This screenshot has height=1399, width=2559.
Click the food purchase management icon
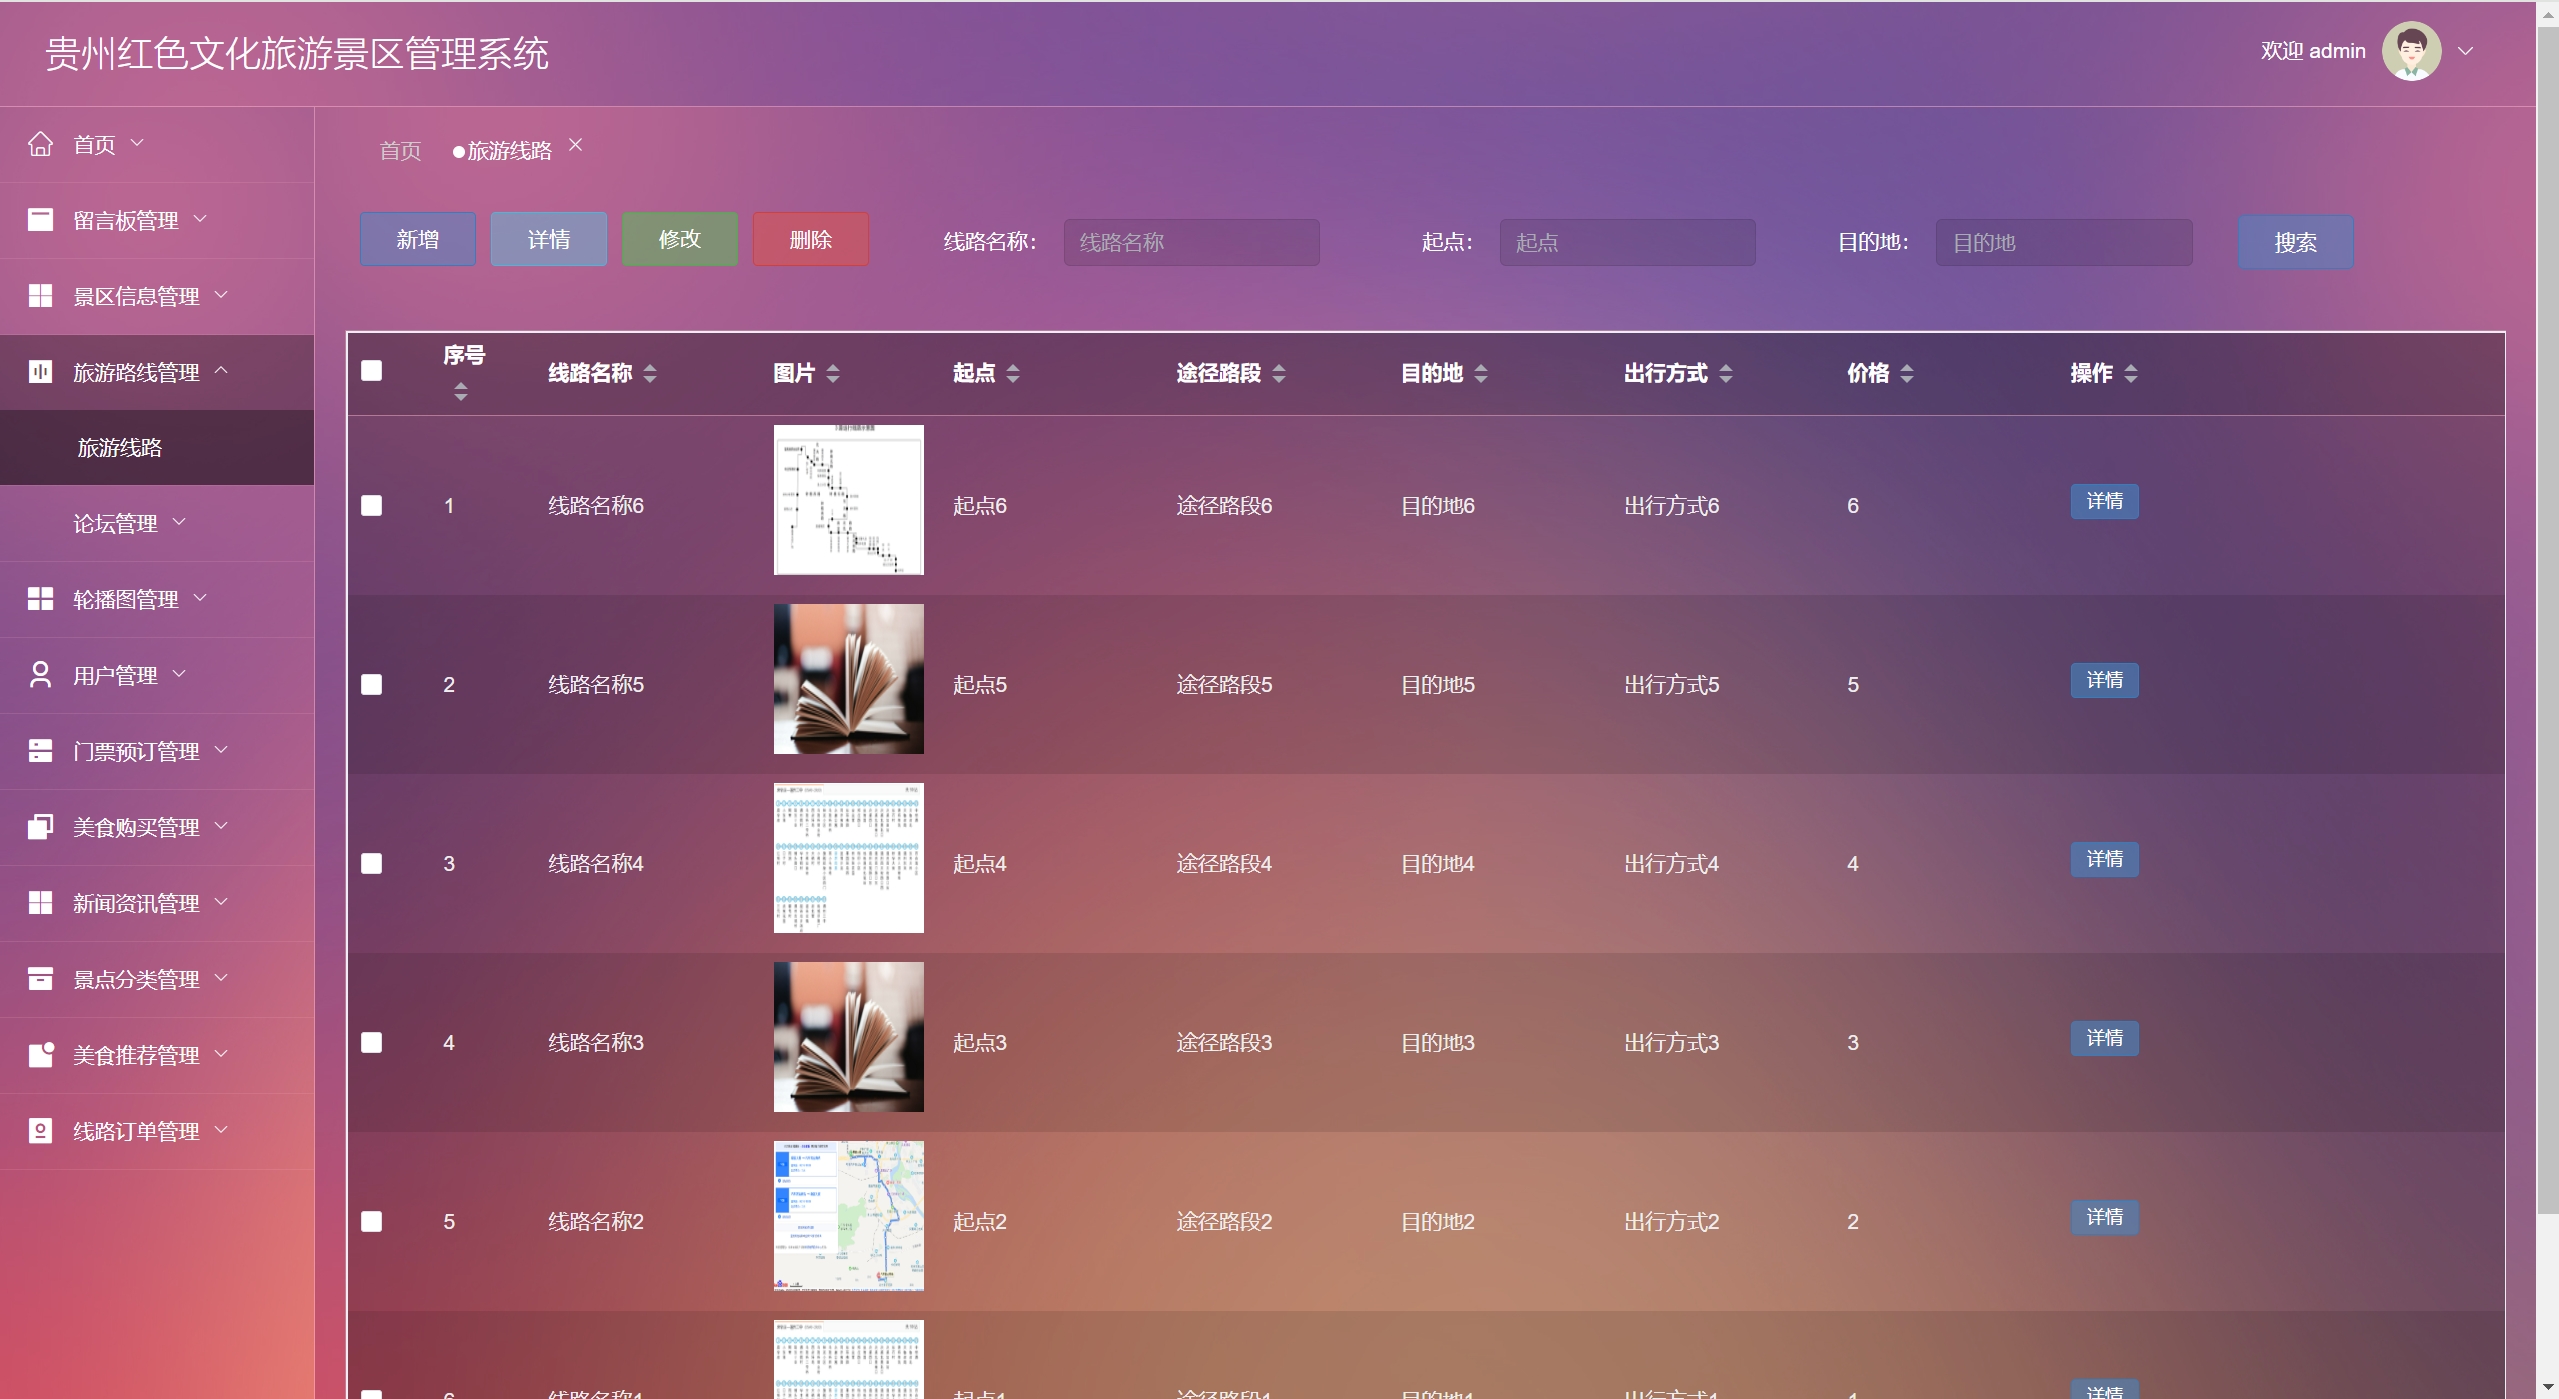point(40,827)
